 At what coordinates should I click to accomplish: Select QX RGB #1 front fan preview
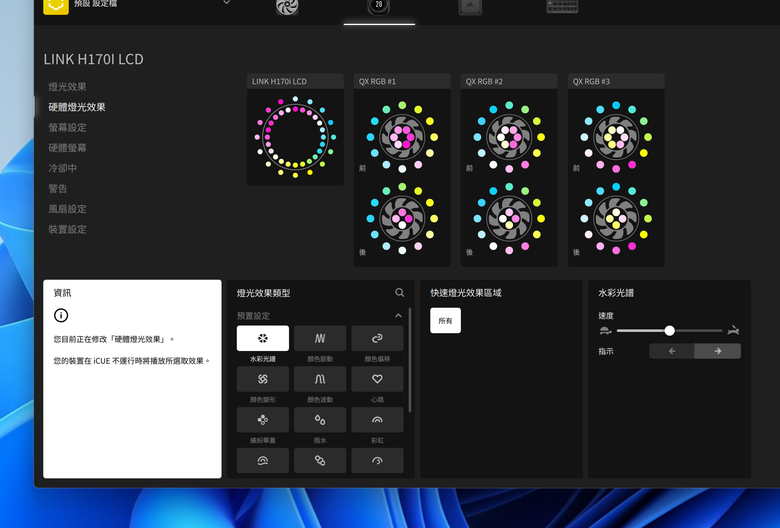coord(402,136)
